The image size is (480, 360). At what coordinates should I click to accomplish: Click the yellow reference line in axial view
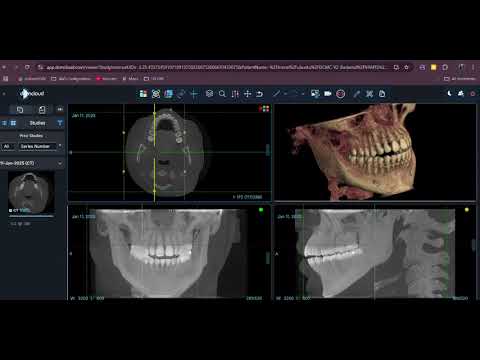[154, 153]
